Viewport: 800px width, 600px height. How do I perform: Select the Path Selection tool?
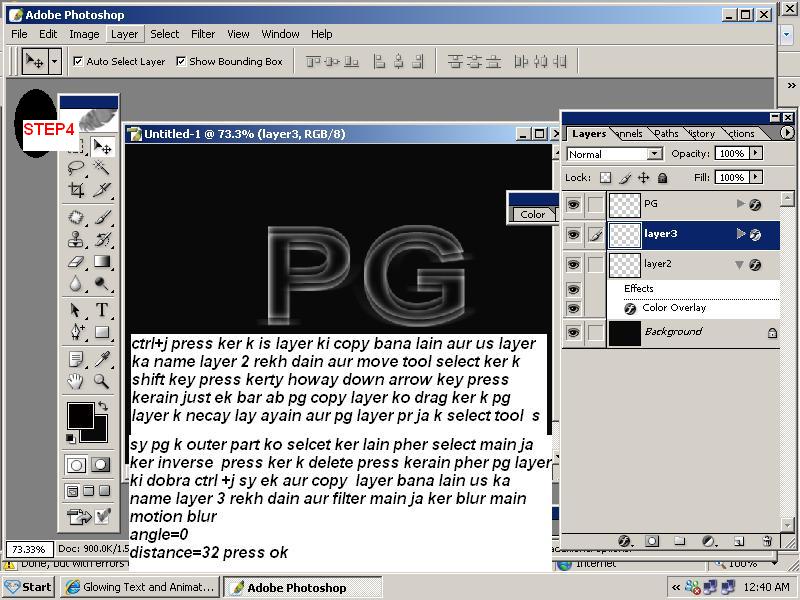[76, 310]
